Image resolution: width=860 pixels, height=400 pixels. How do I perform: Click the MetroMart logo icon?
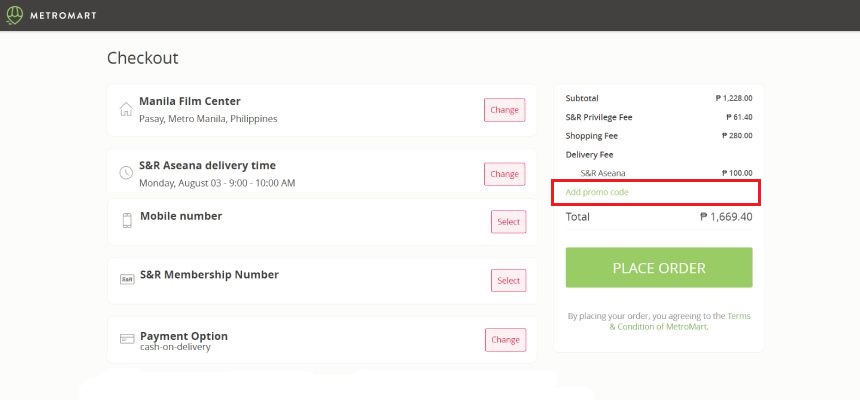pos(14,15)
